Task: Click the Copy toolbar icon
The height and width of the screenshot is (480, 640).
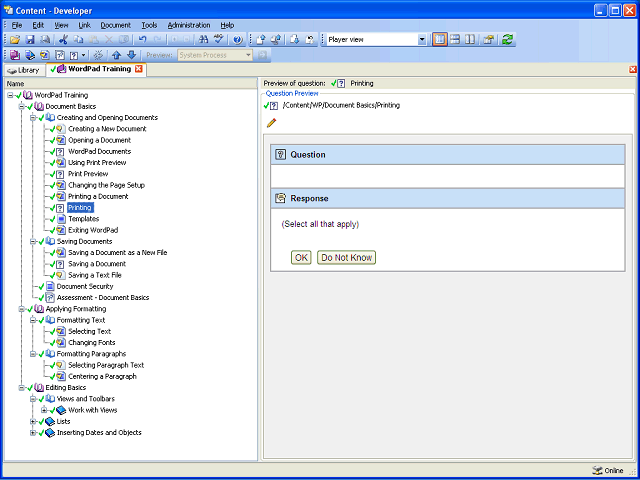Action: pos(78,40)
